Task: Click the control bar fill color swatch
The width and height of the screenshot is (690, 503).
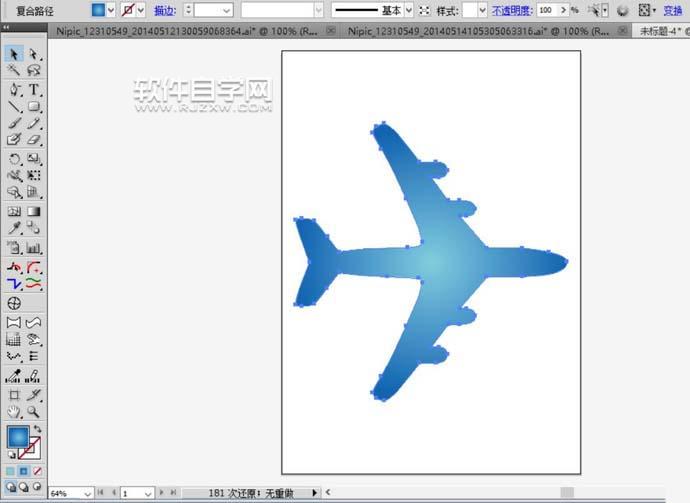Action: [98, 10]
